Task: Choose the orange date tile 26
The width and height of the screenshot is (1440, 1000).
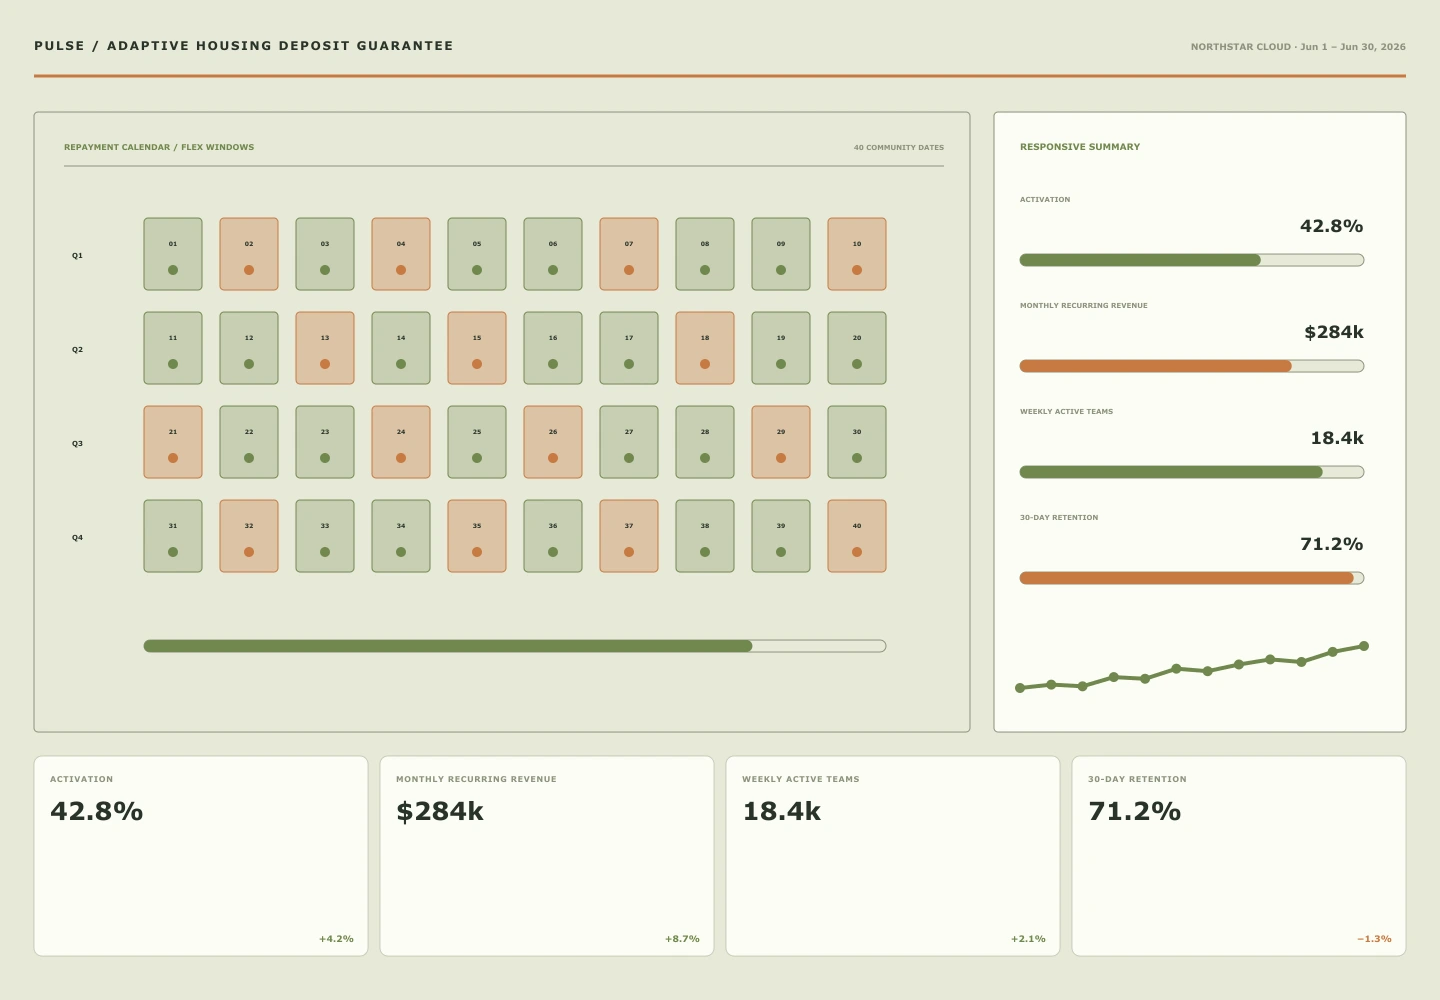Action: tap(553, 442)
